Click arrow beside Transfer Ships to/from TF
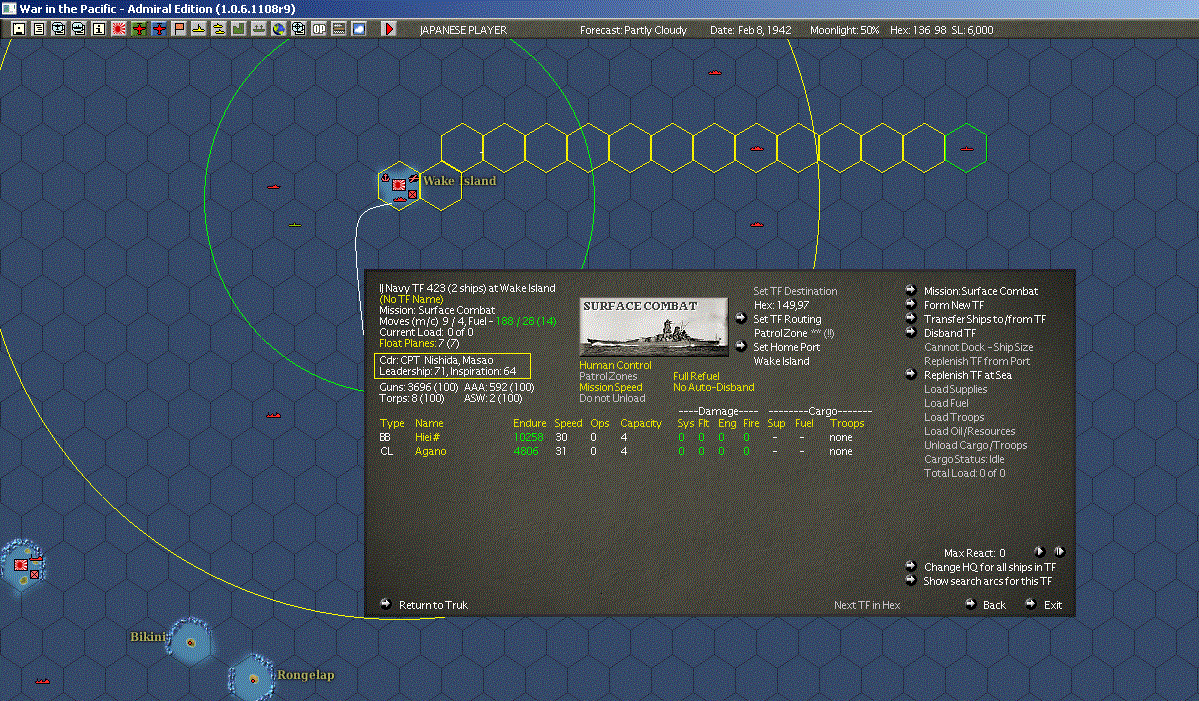Viewport: 1199px width, 701px height. pyautogui.click(x=911, y=318)
